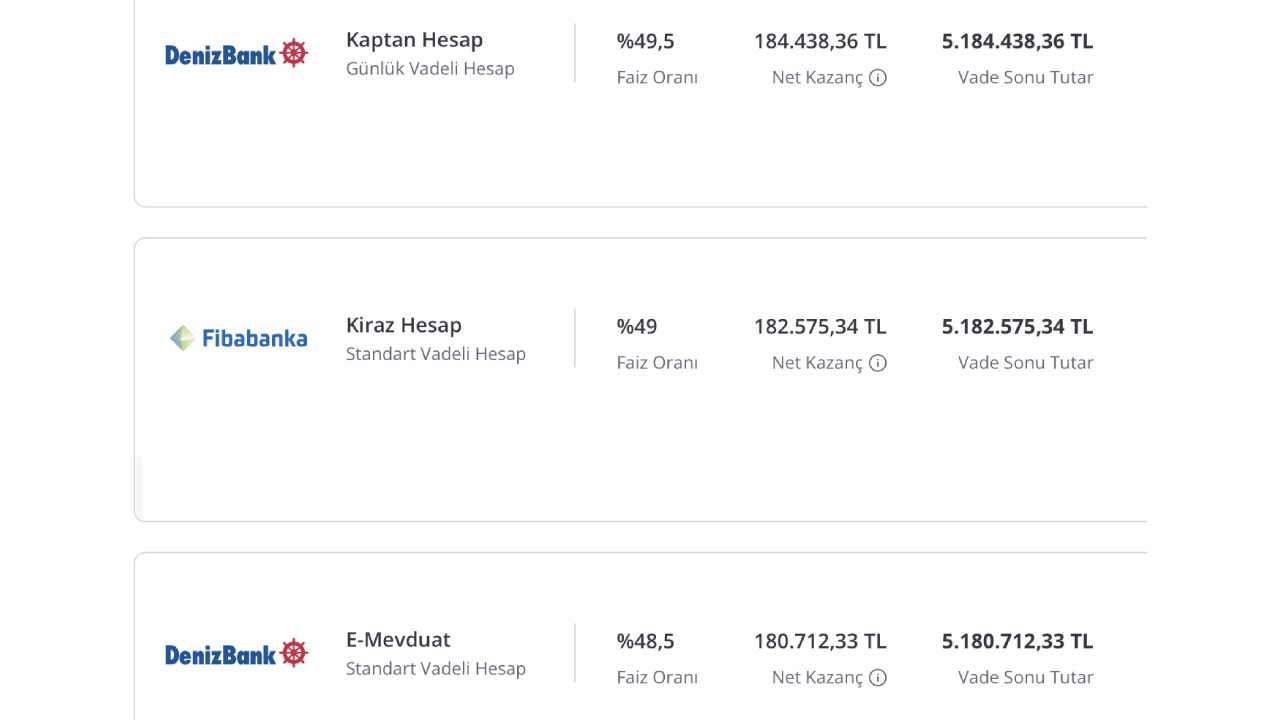Open the E-Mevduat account title
This screenshot has width=1280, height=720.
tap(398, 640)
